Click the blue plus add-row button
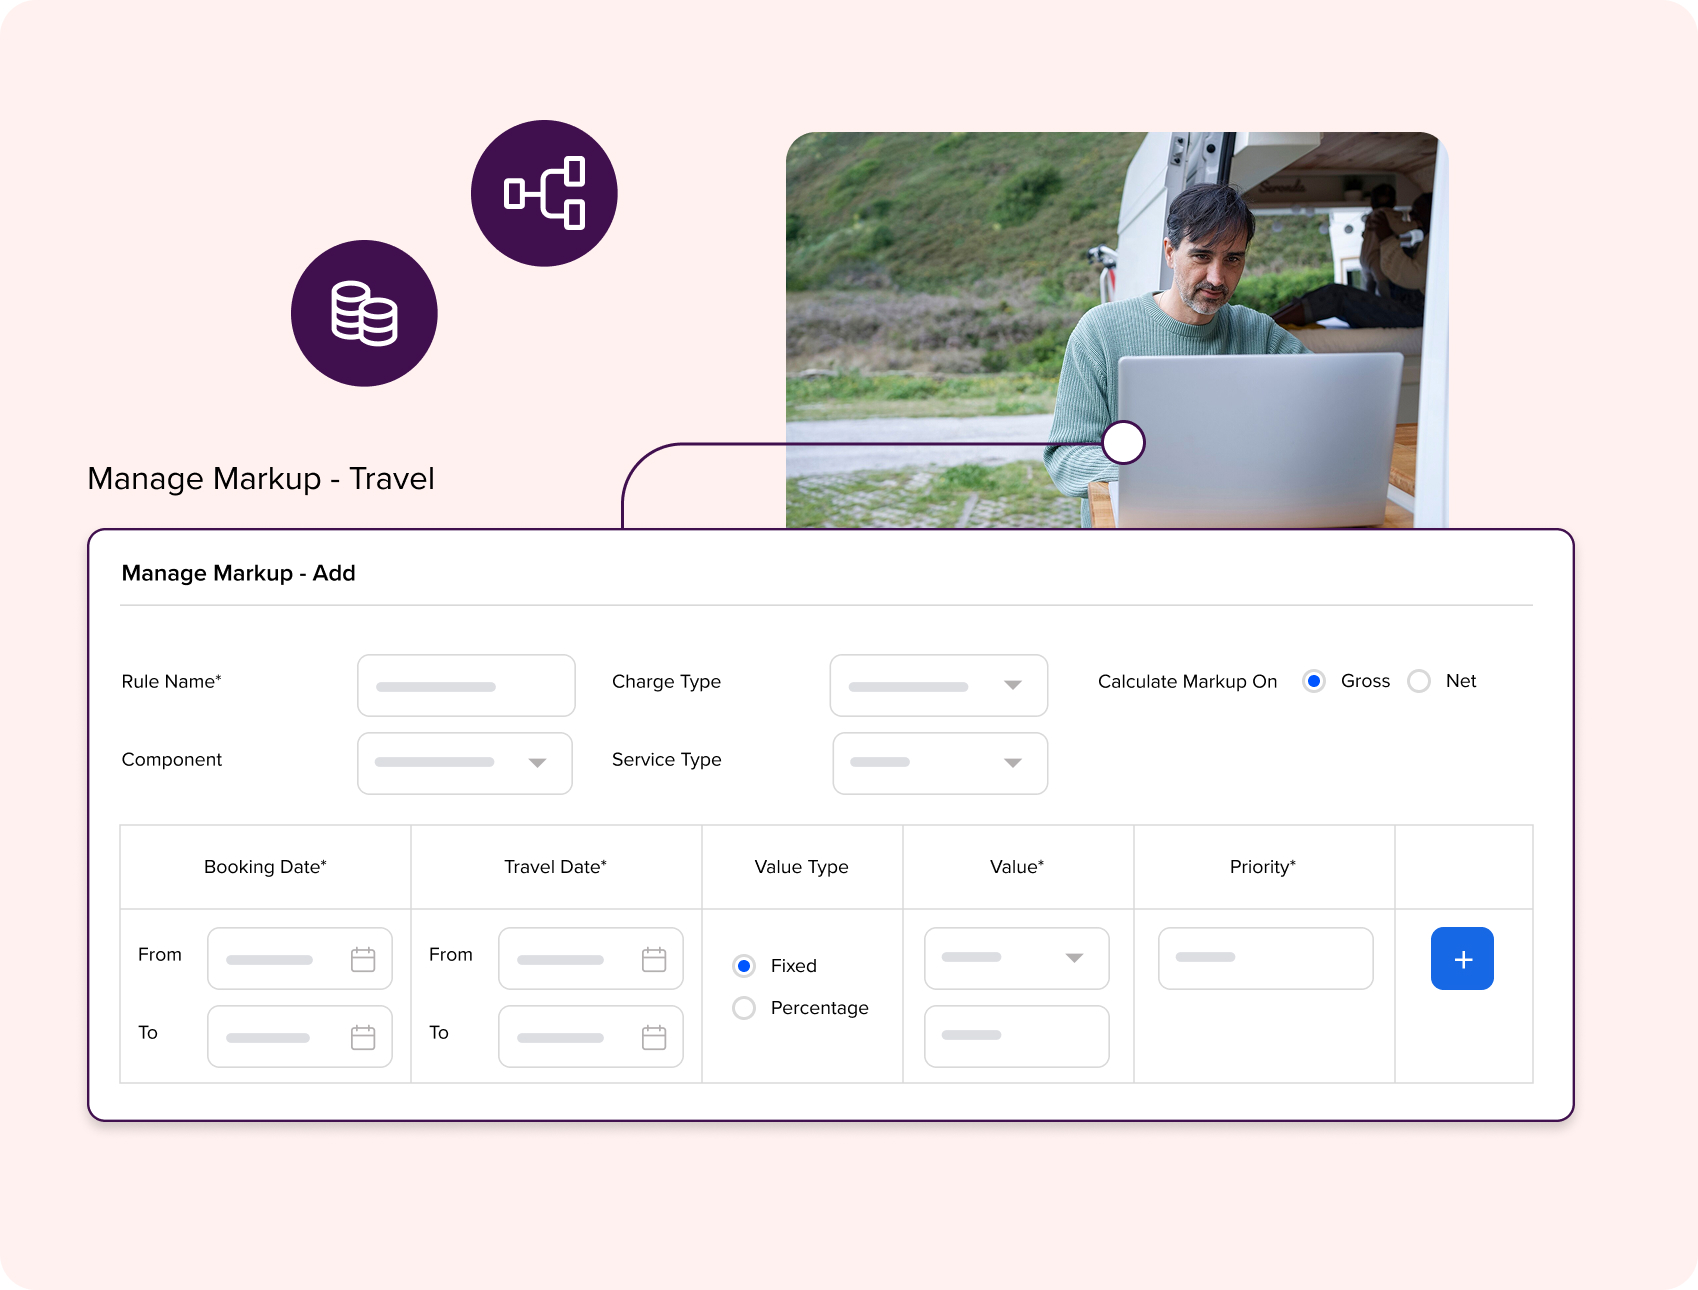1698x1290 pixels. [x=1462, y=959]
